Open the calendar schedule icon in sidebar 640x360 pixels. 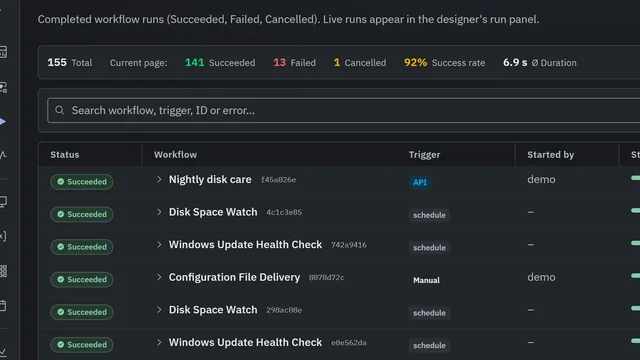click(x=3, y=306)
